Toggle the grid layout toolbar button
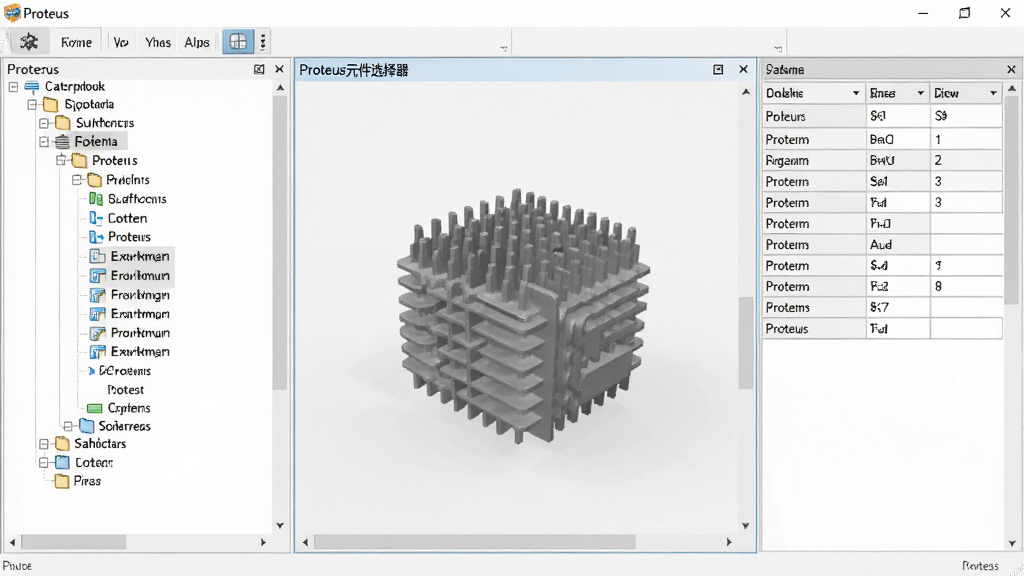Viewport: 1024px width, 576px height. click(238, 42)
